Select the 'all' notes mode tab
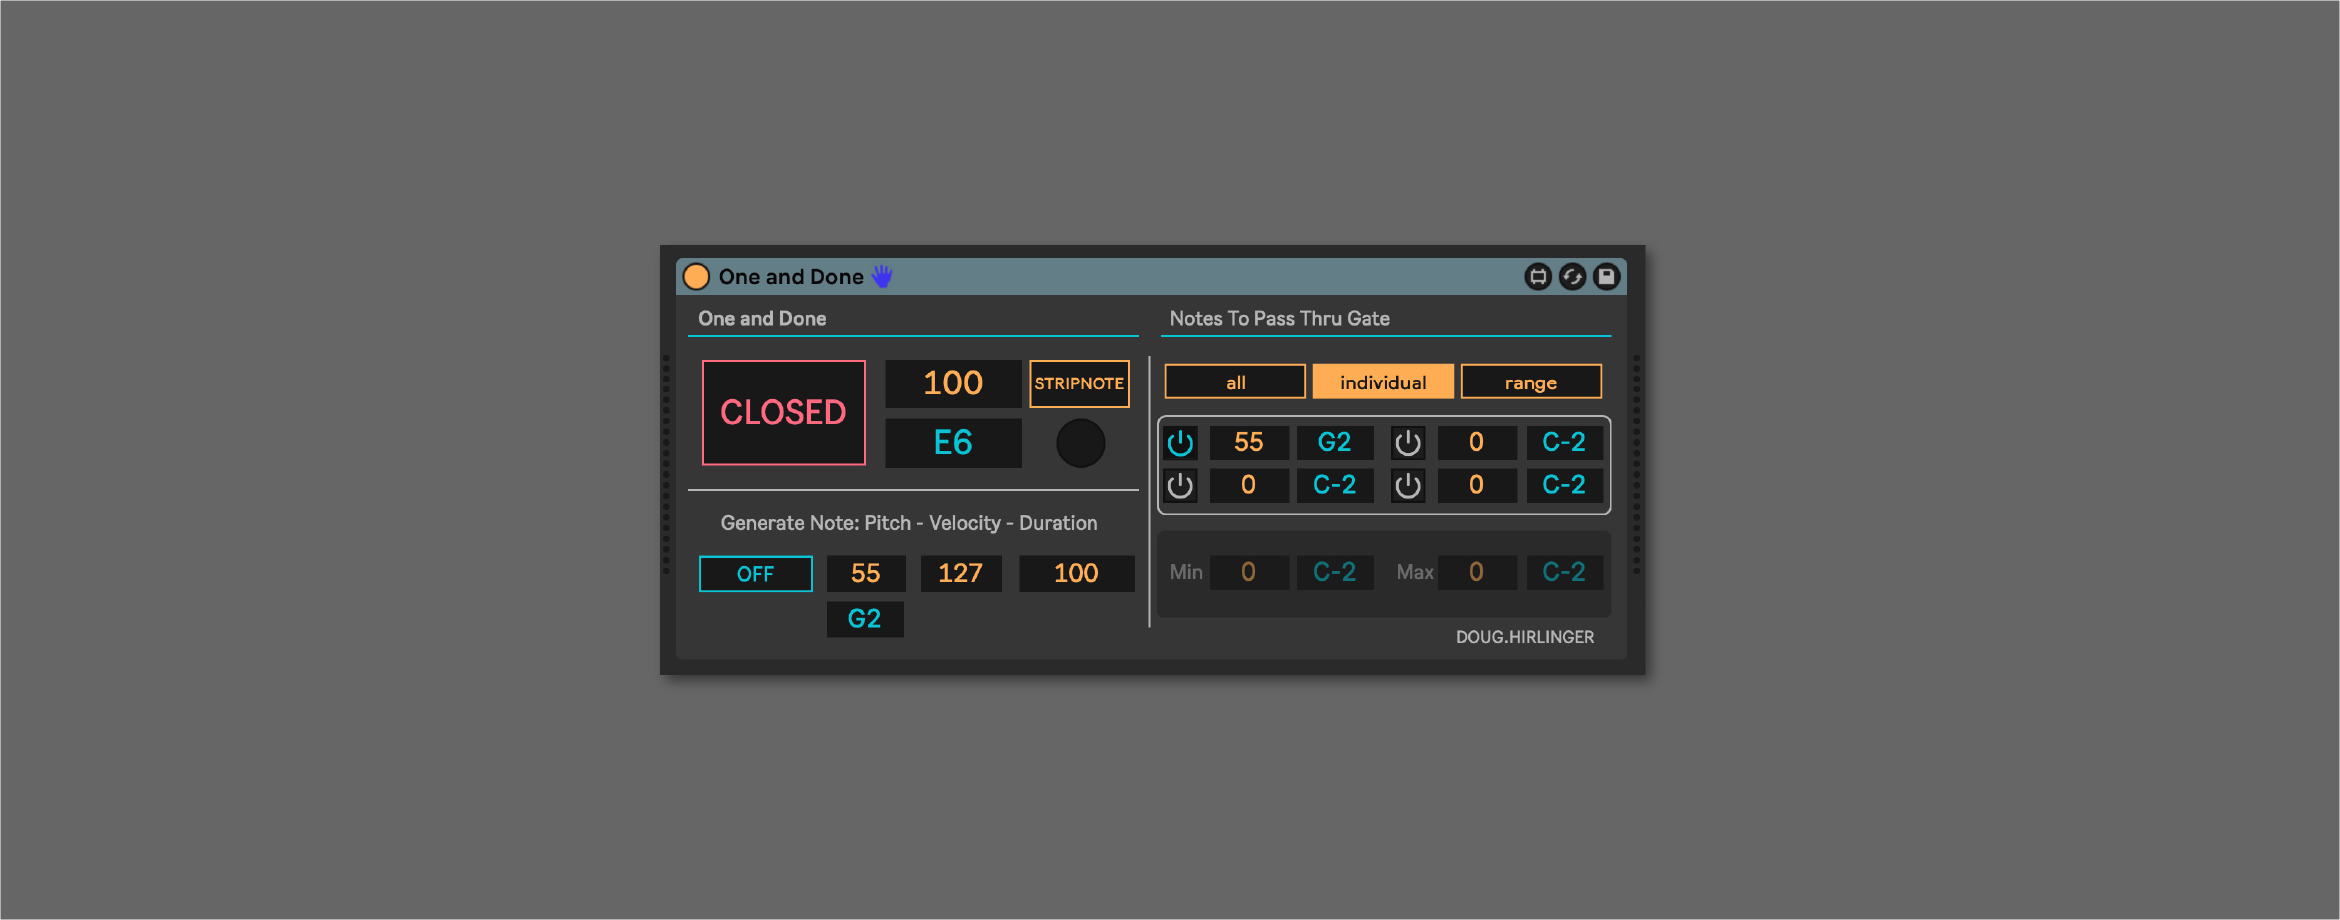 coord(1235,382)
